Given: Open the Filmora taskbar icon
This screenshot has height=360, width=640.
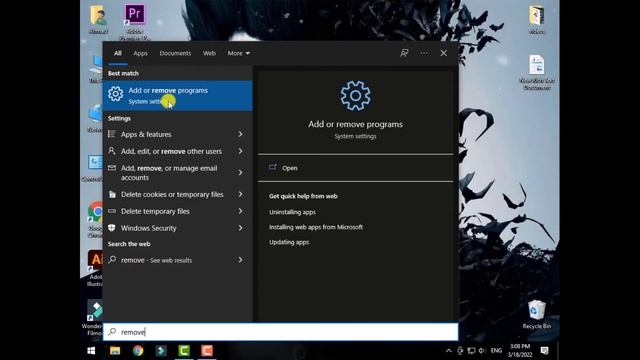Looking at the screenshot, I should pos(161,351).
